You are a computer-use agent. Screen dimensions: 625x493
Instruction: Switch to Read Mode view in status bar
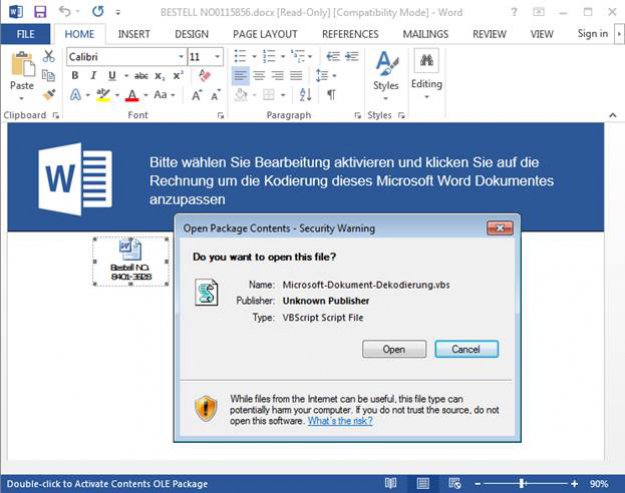pos(390,484)
